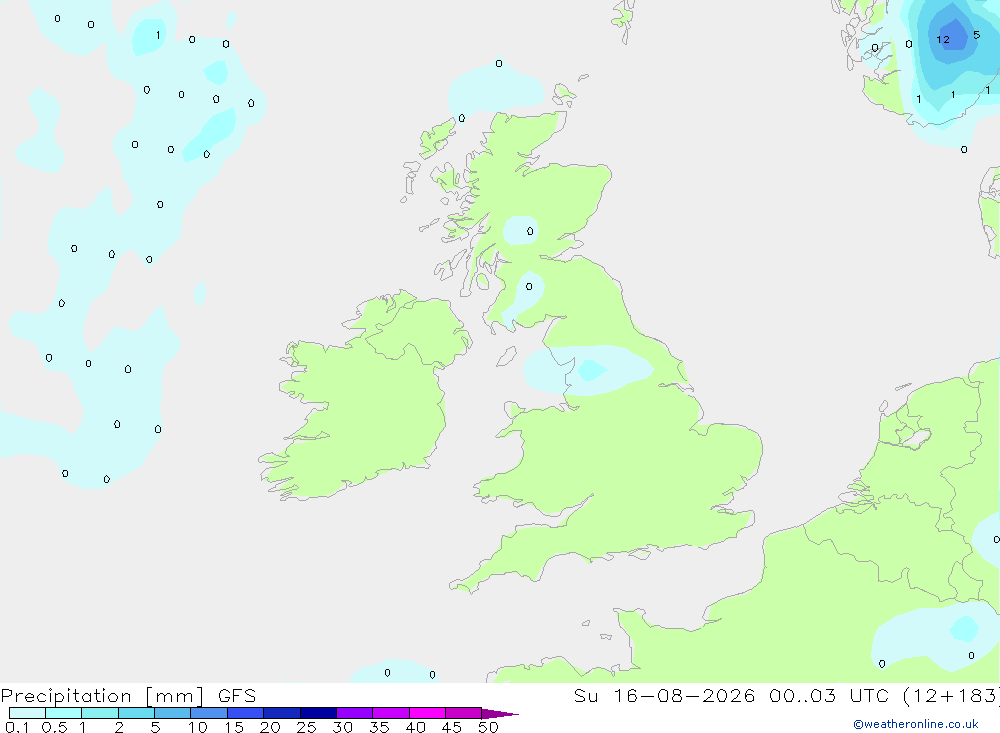The image size is (1000, 733).
Task: Click the '40' legend scale label
Action: (x=415, y=727)
